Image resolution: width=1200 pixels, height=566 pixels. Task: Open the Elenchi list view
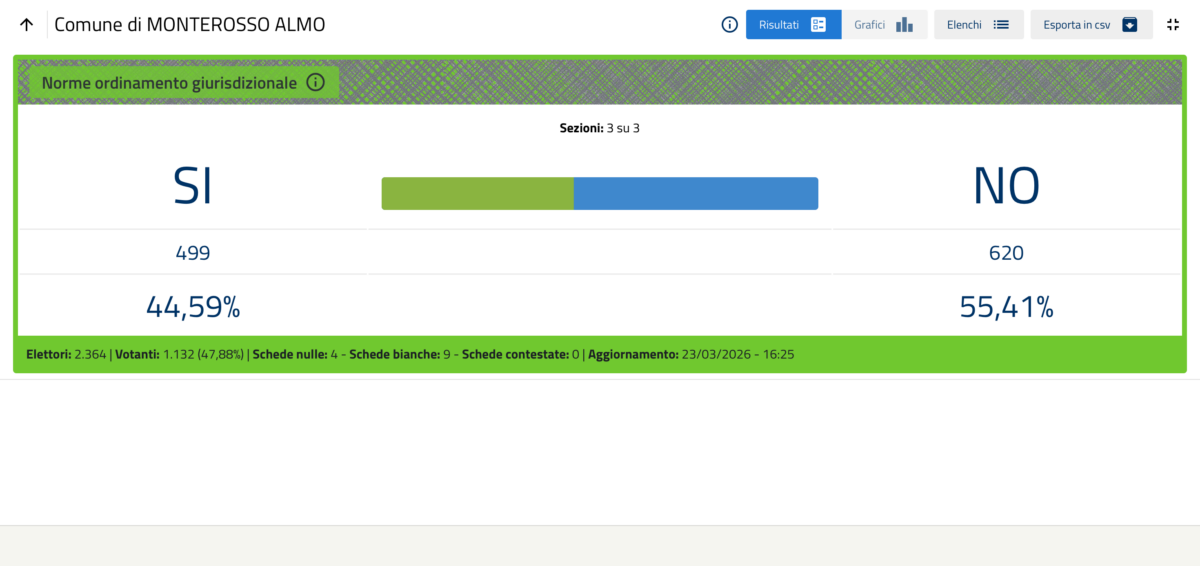(x=965, y=25)
